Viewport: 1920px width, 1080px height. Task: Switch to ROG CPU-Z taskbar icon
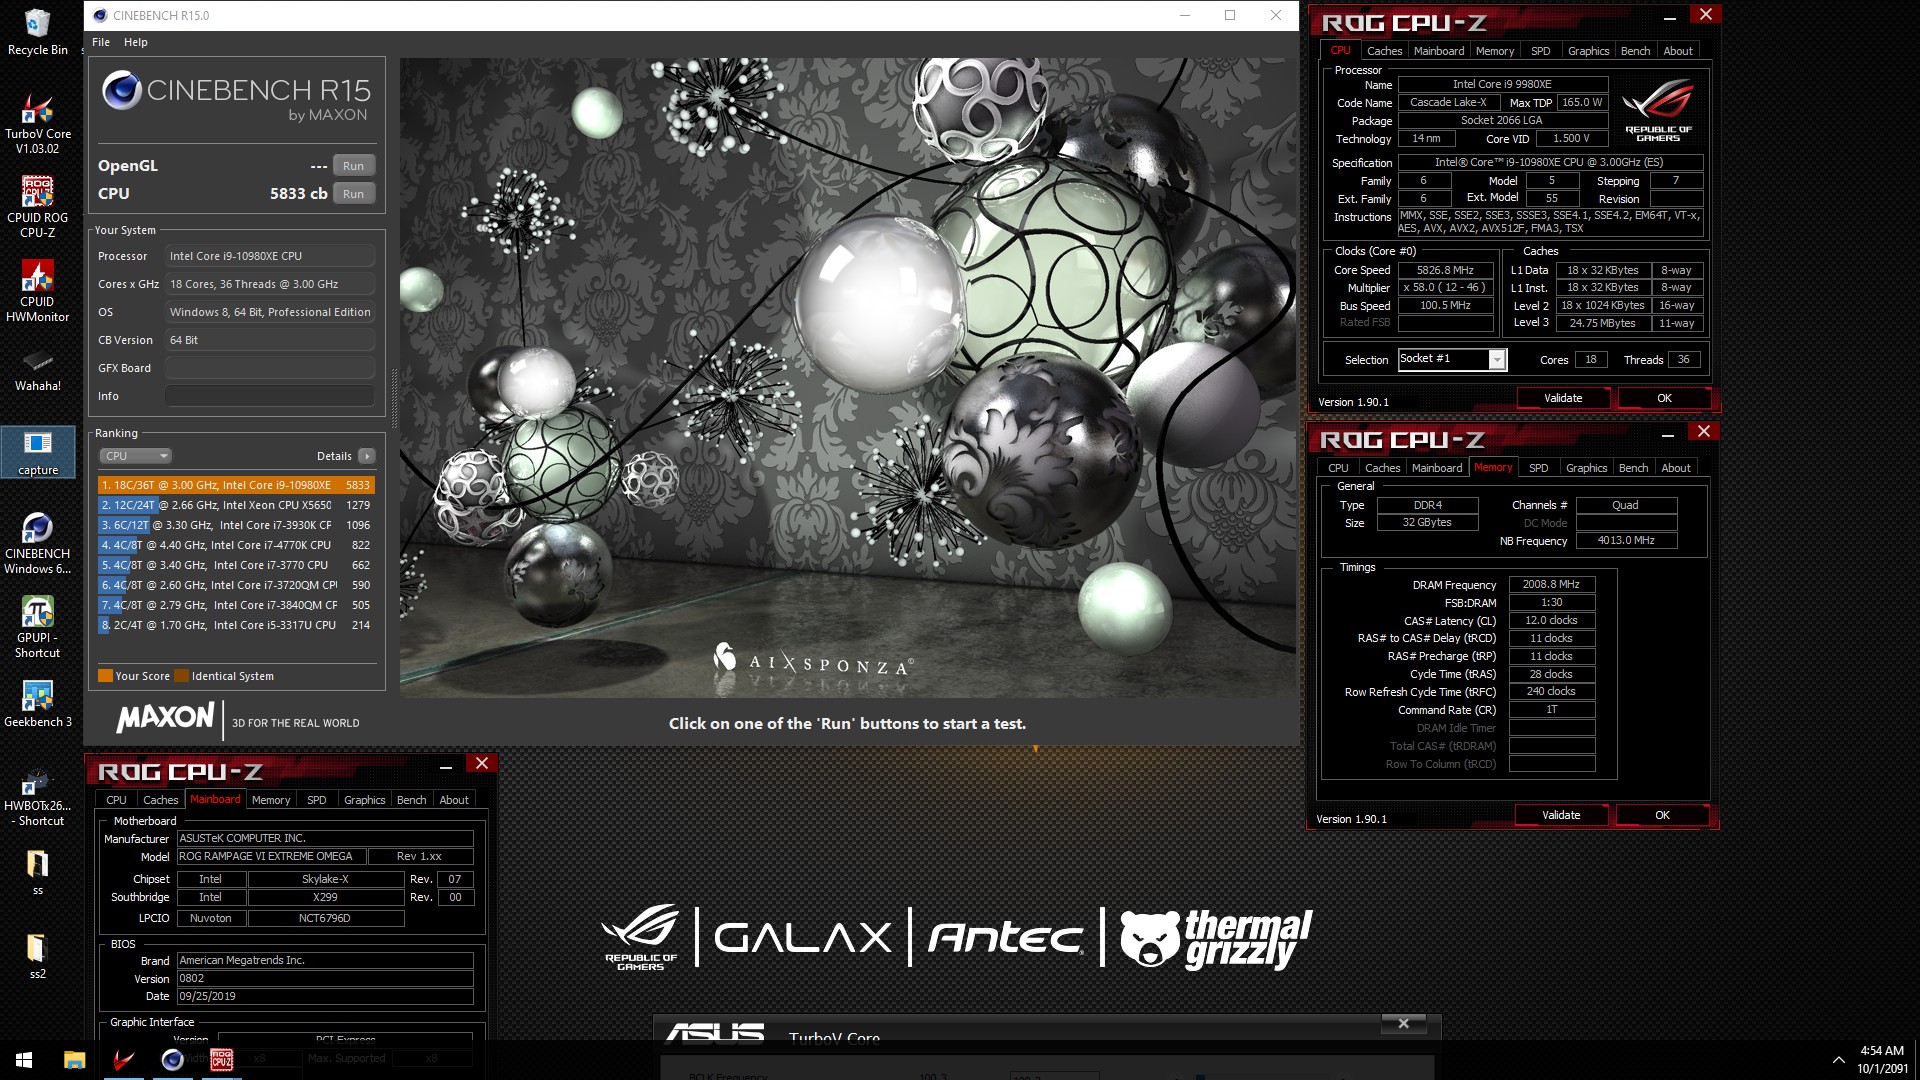click(221, 1060)
